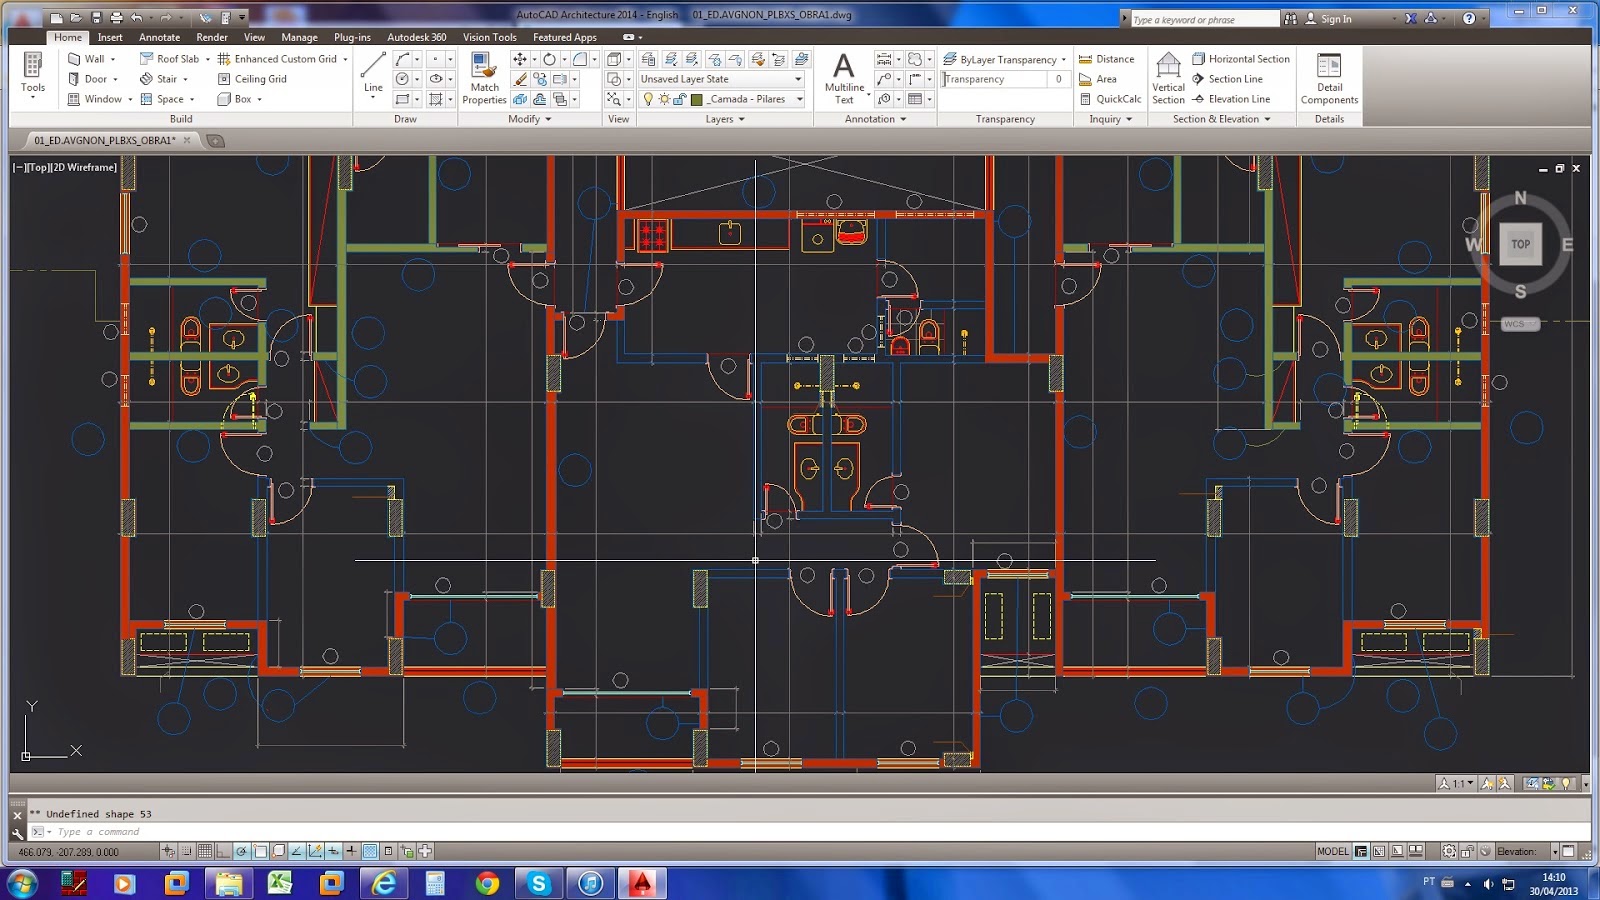Click the Wall tool icon
The height and width of the screenshot is (900, 1600).
point(74,59)
